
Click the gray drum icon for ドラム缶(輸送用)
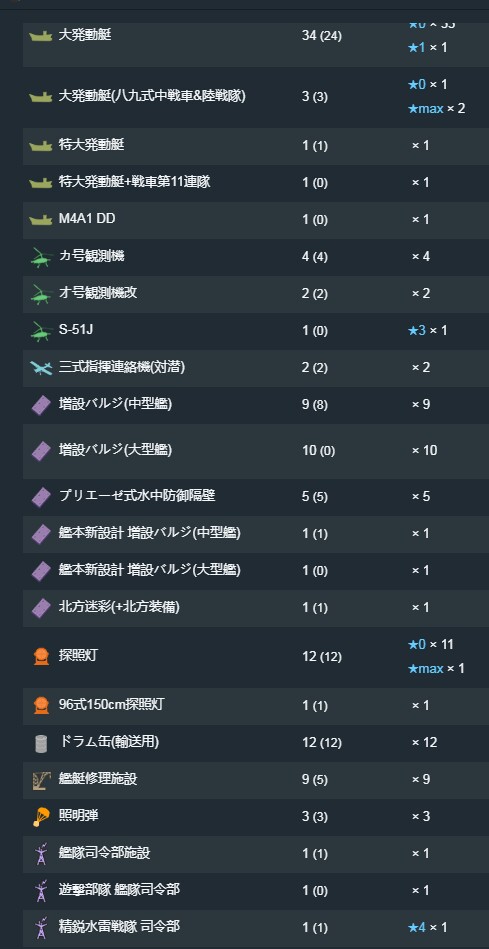(x=41, y=743)
